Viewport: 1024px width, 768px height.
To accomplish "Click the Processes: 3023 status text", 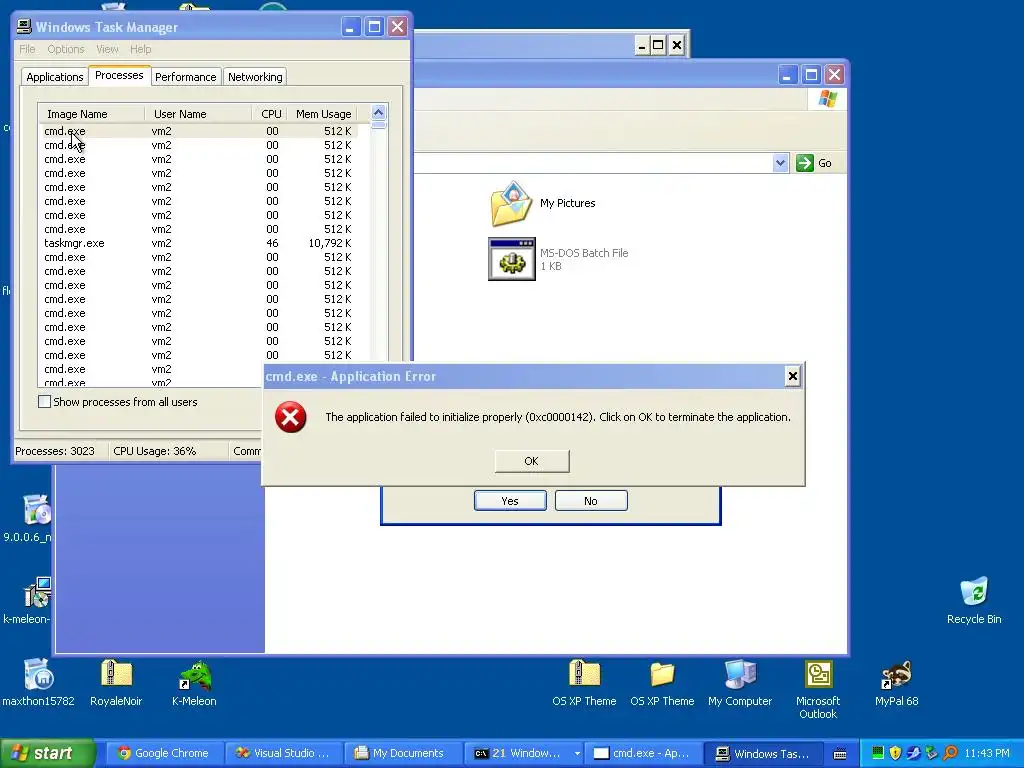I will click(x=55, y=451).
